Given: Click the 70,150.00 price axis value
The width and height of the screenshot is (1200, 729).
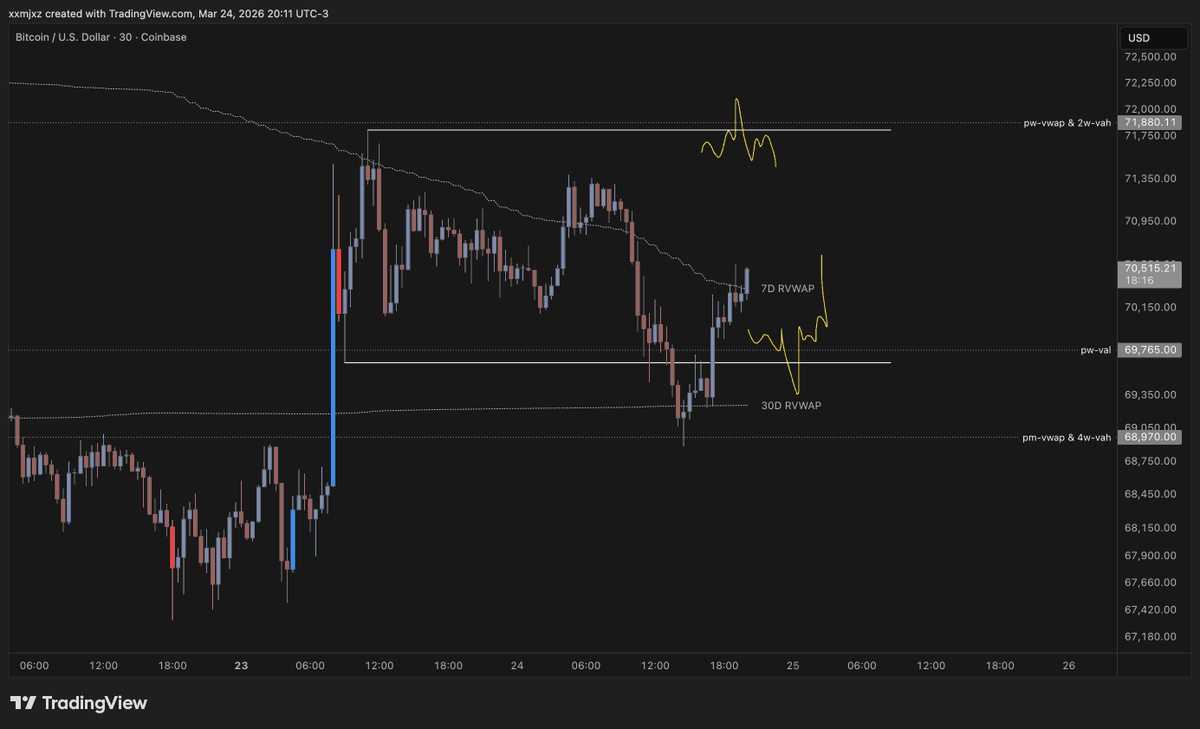Looking at the screenshot, I should [x=1150, y=308].
